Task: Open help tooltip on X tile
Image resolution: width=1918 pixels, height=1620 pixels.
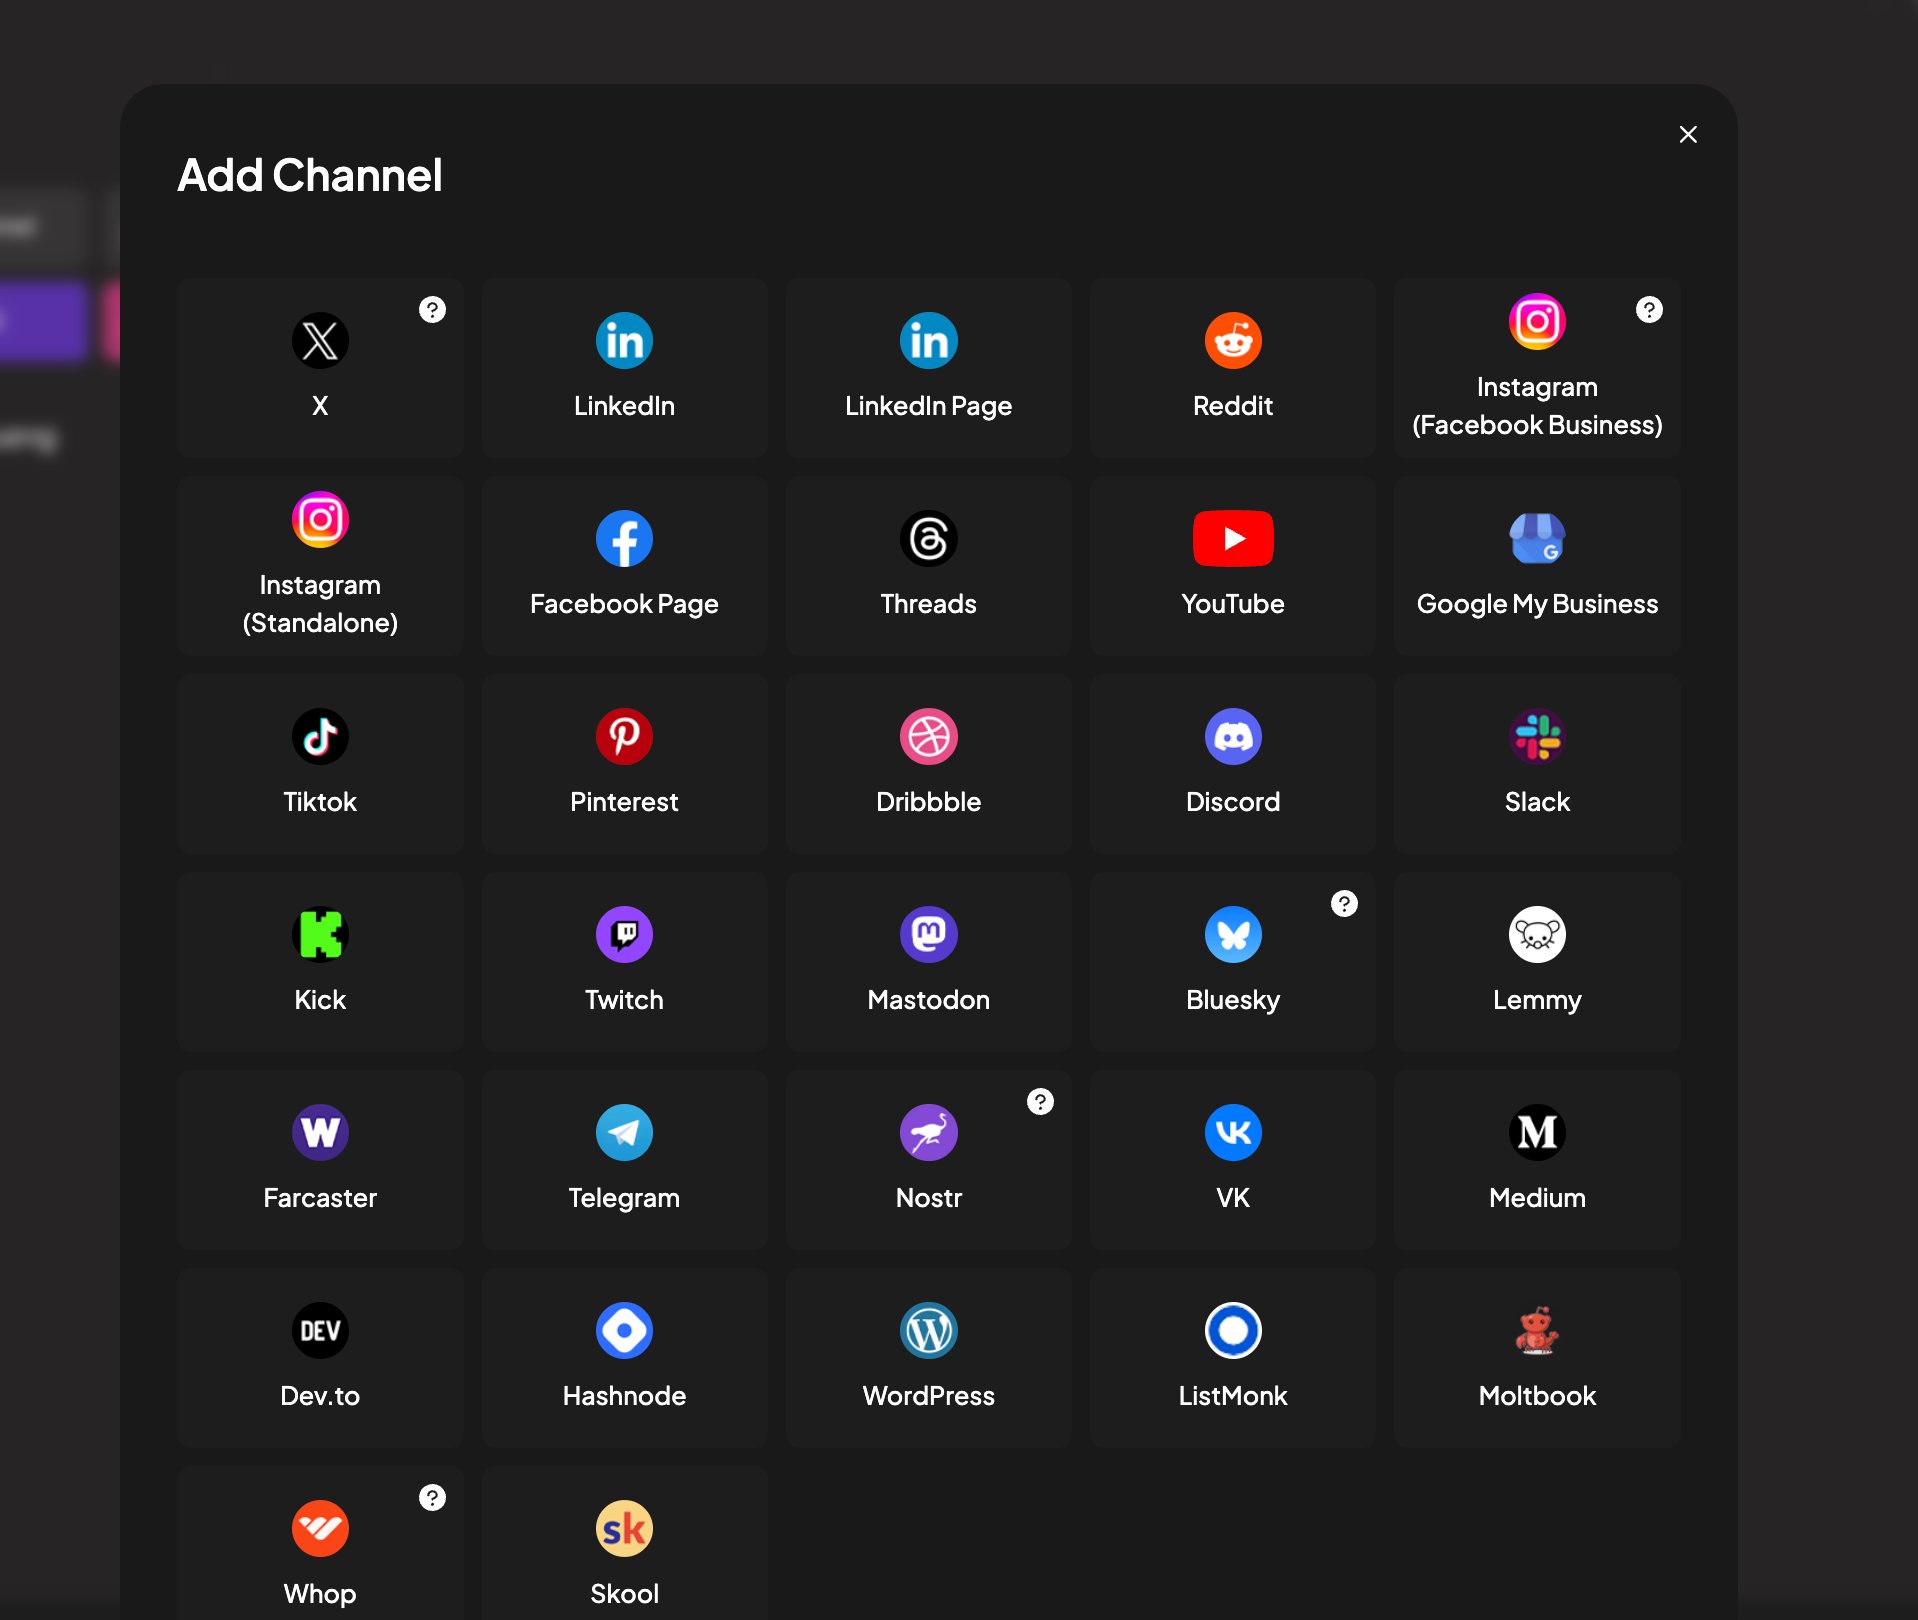Action: 432,310
